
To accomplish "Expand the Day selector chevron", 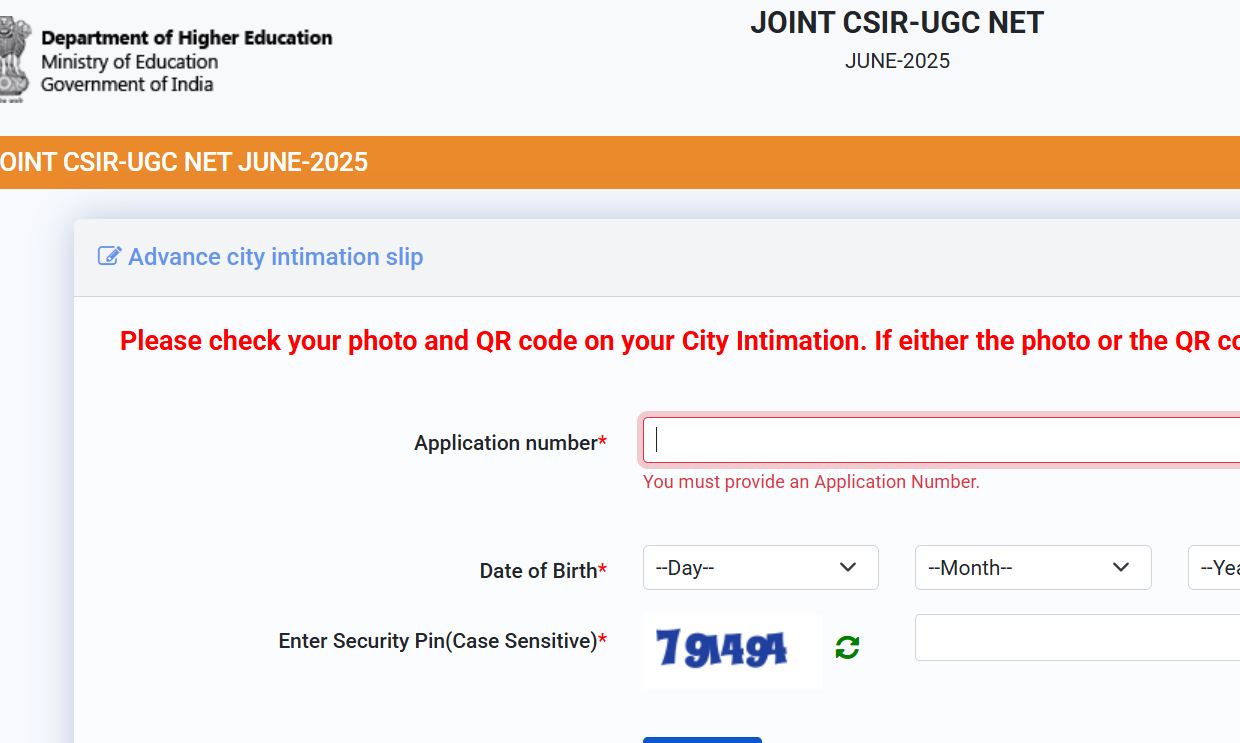I will tap(848, 567).
